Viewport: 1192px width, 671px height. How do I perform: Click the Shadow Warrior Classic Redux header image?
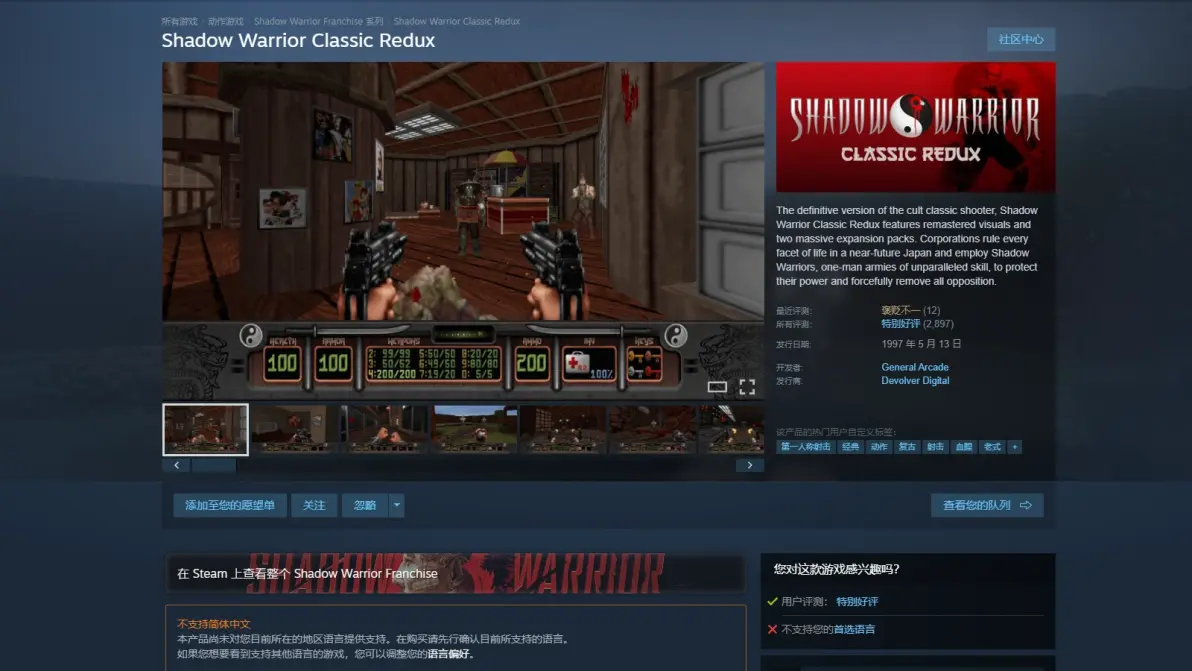(915, 127)
